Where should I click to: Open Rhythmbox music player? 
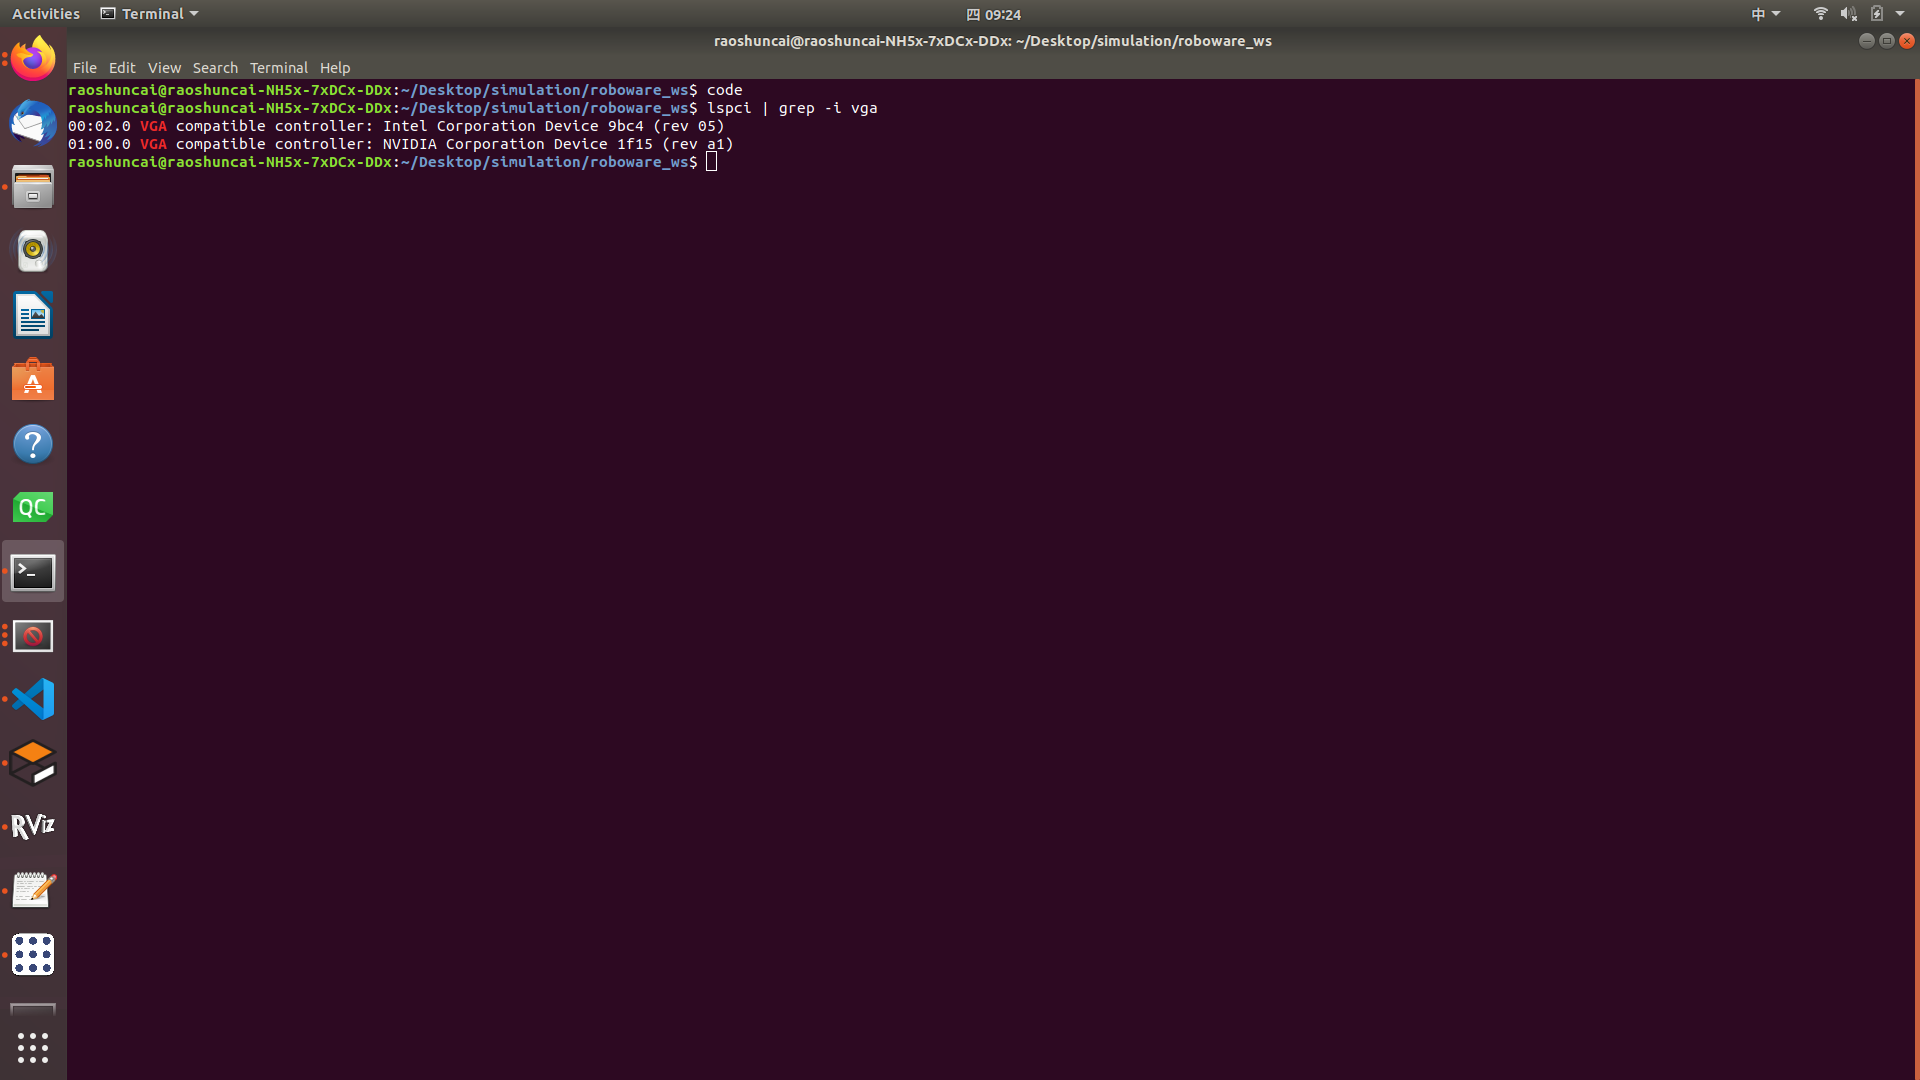[x=33, y=251]
